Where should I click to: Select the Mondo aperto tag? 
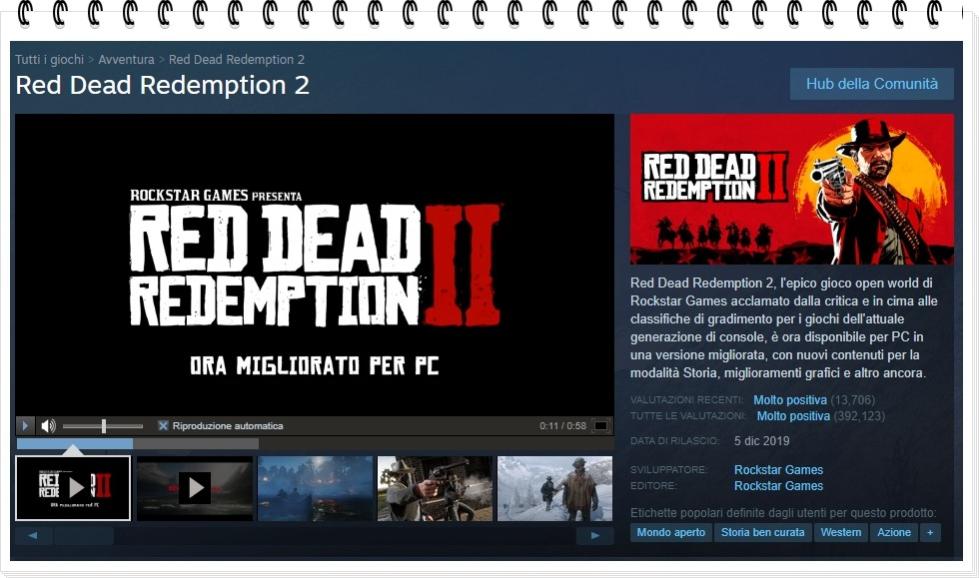(x=671, y=532)
